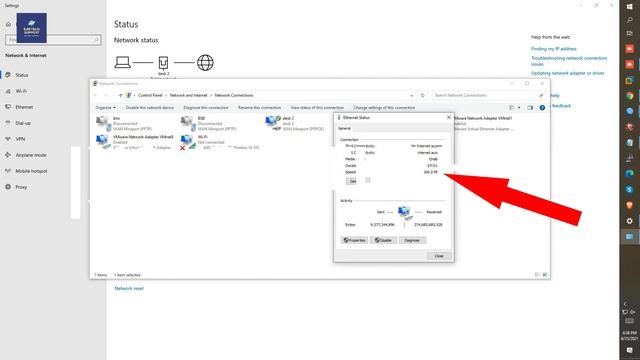The image size is (640, 360).
Task: Select the desk 2 PPPOE connection
Action: [295, 123]
